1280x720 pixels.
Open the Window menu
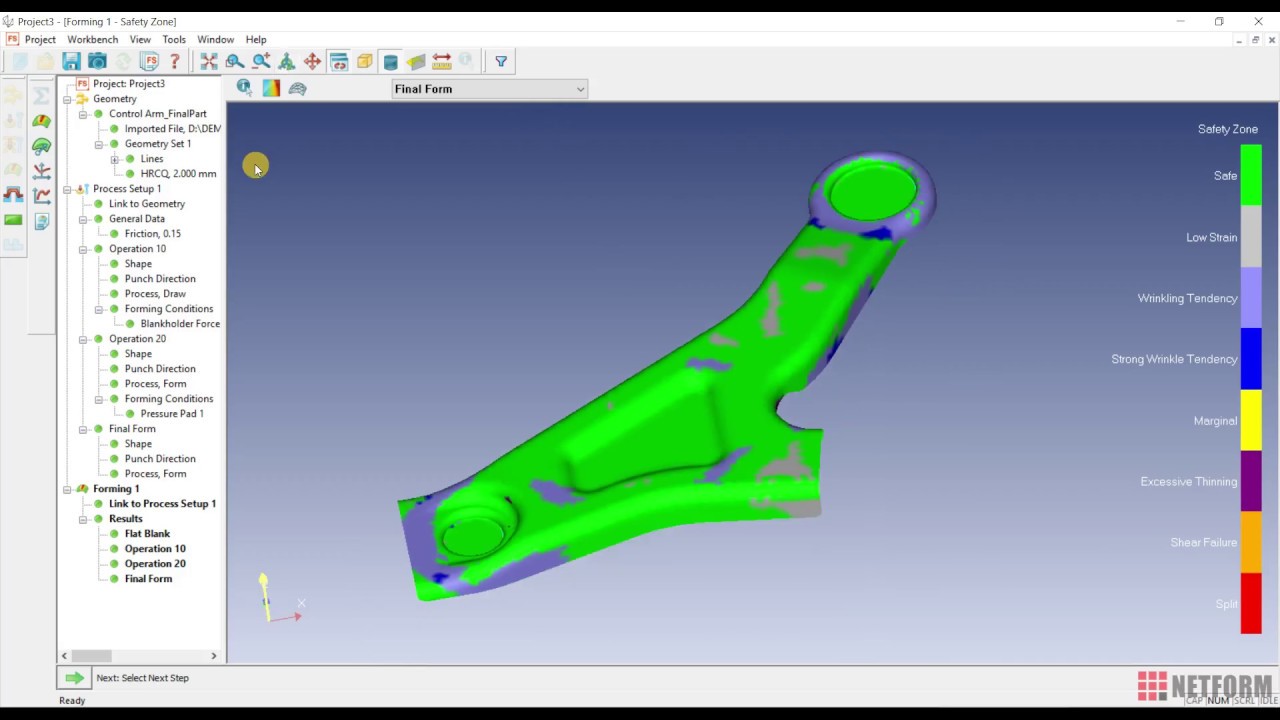point(215,39)
